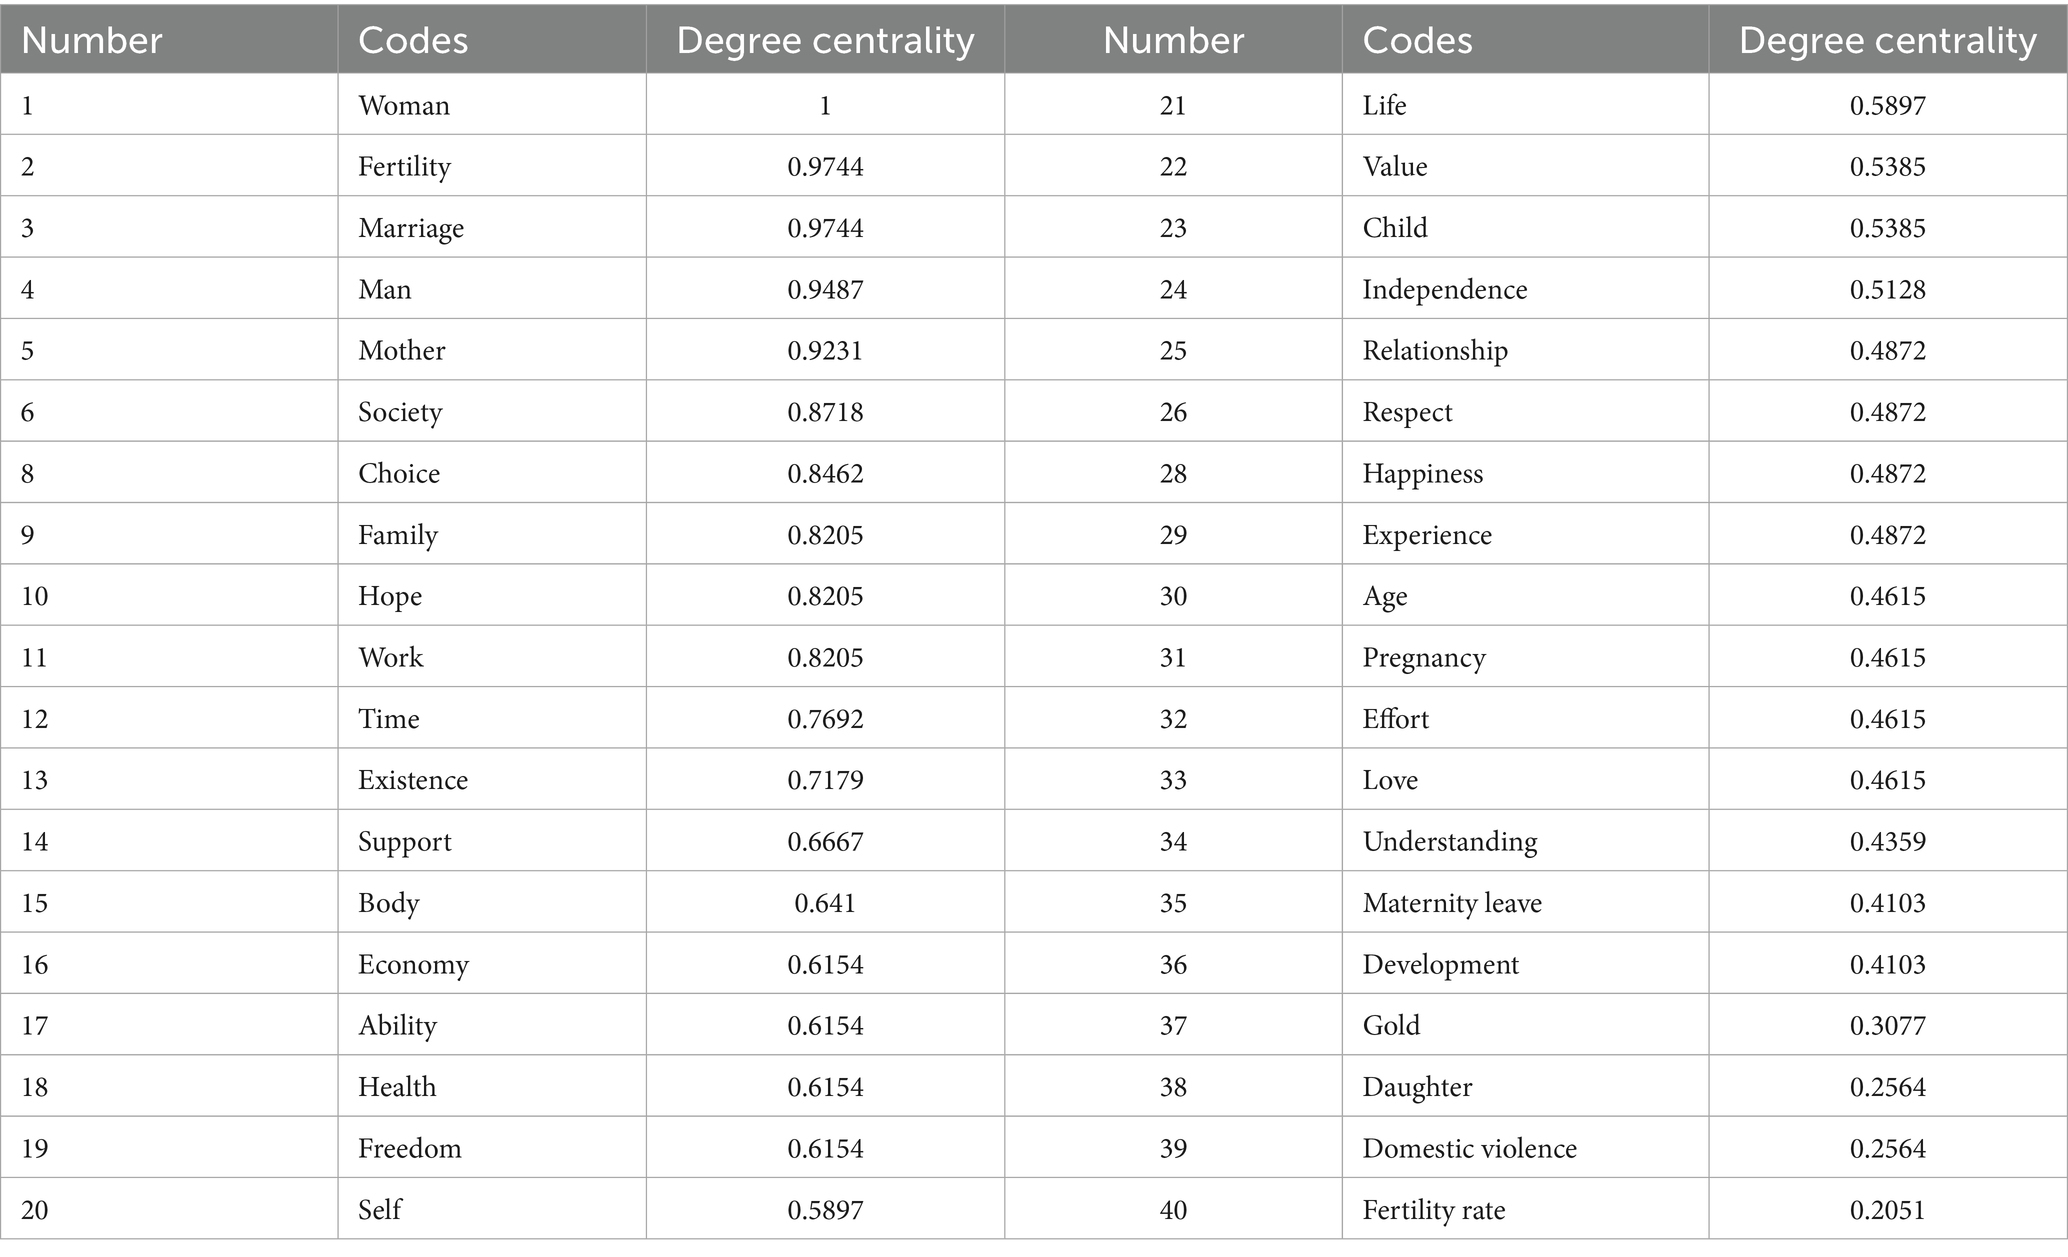Click the 'Fertility rate' cell

tap(1433, 1210)
